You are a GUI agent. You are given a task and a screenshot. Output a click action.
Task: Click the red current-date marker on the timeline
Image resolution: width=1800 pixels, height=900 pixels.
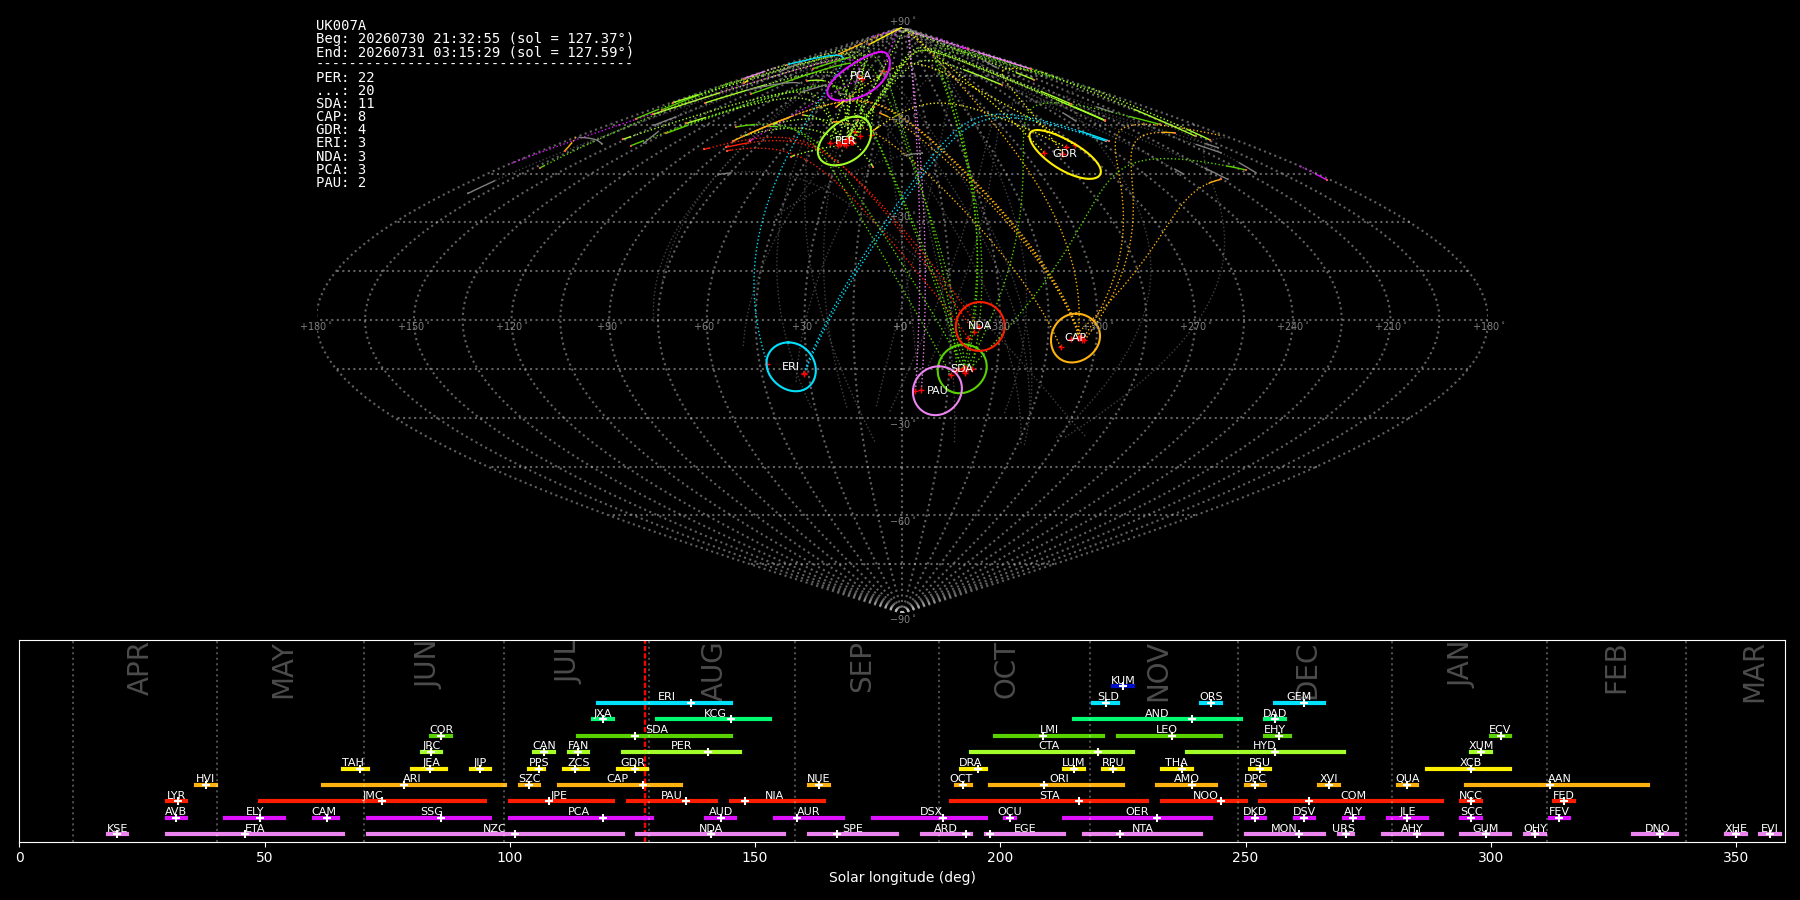click(645, 740)
